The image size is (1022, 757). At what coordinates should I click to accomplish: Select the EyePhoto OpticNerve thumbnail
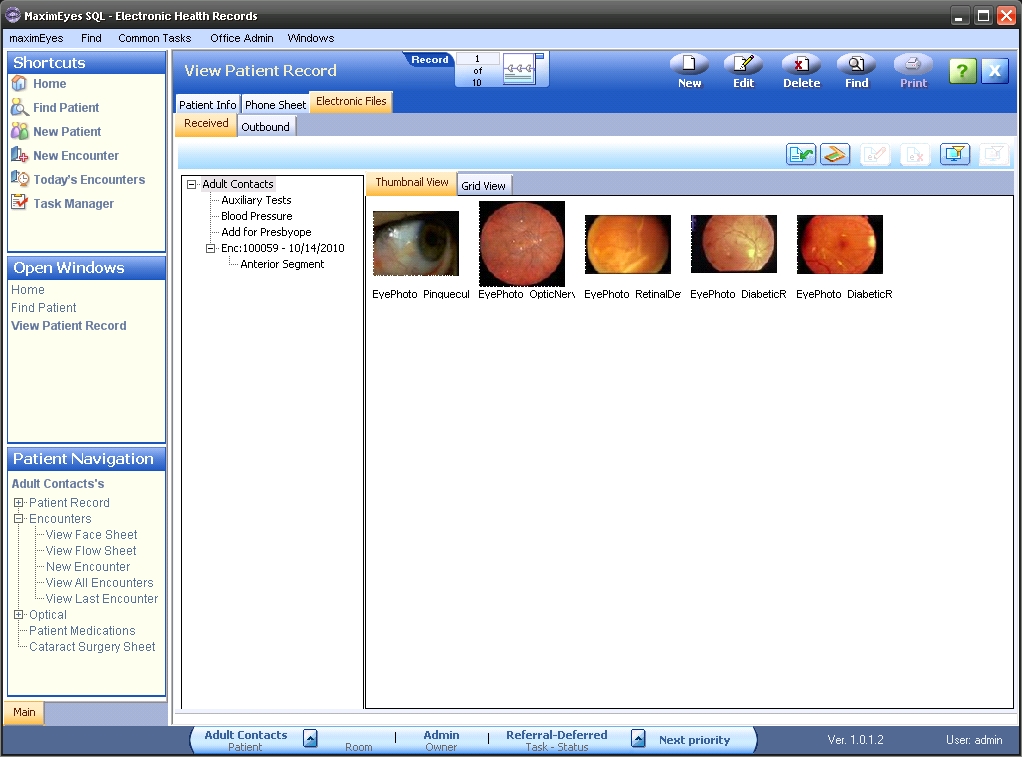521,244
